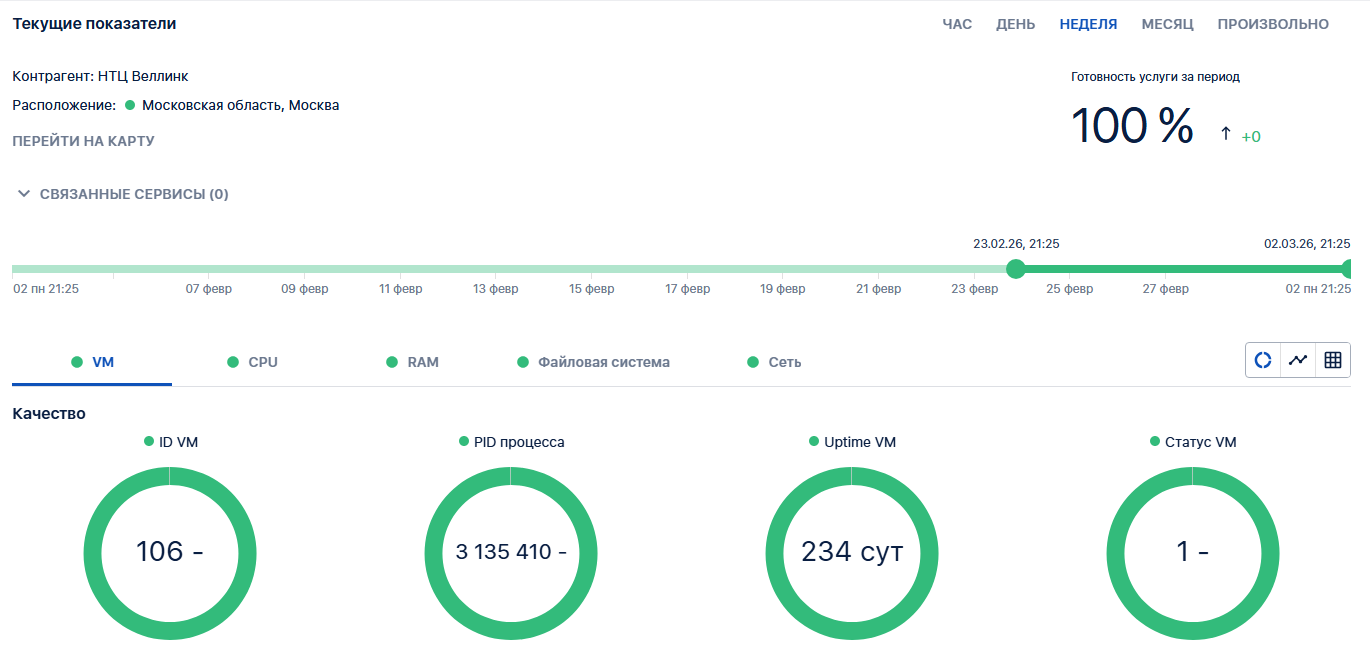Toggle the ID VM legend item
1370x647 pixels.
[171, 442]
